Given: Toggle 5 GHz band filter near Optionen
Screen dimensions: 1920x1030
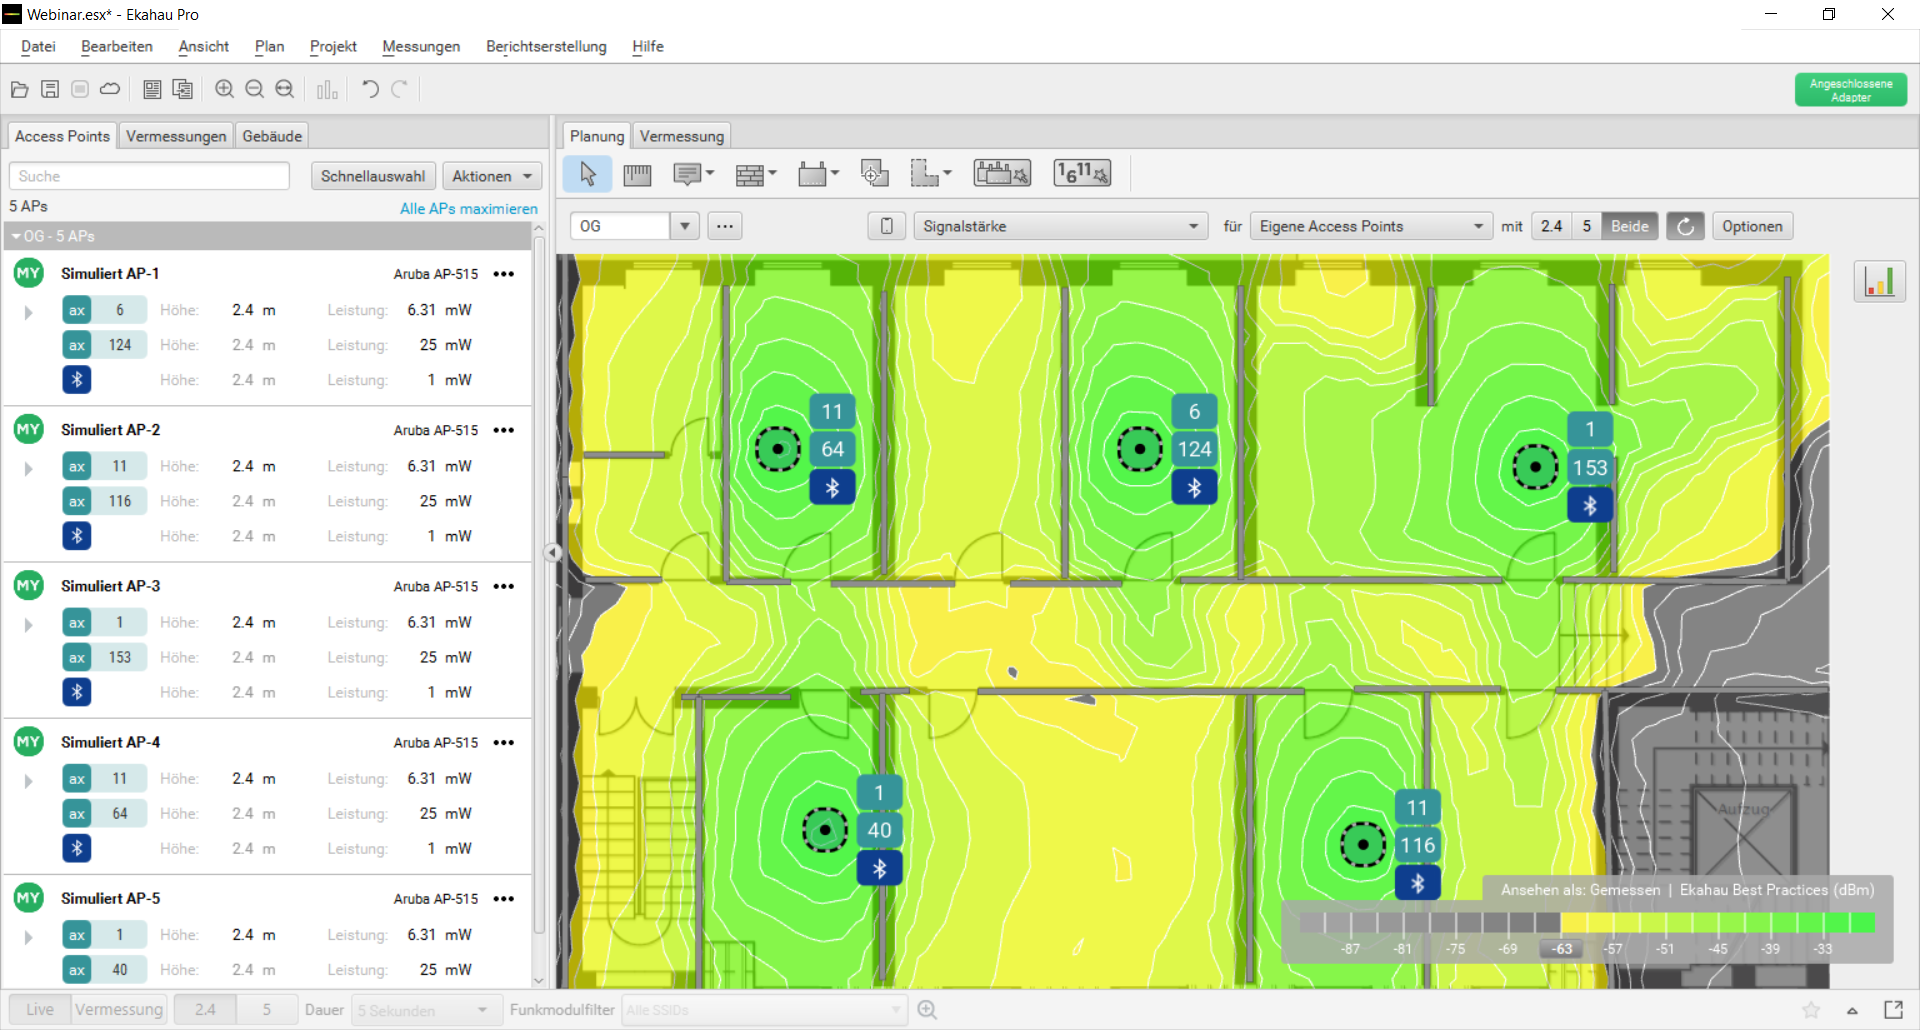Looking at the screenshot, I should 1586,226.
